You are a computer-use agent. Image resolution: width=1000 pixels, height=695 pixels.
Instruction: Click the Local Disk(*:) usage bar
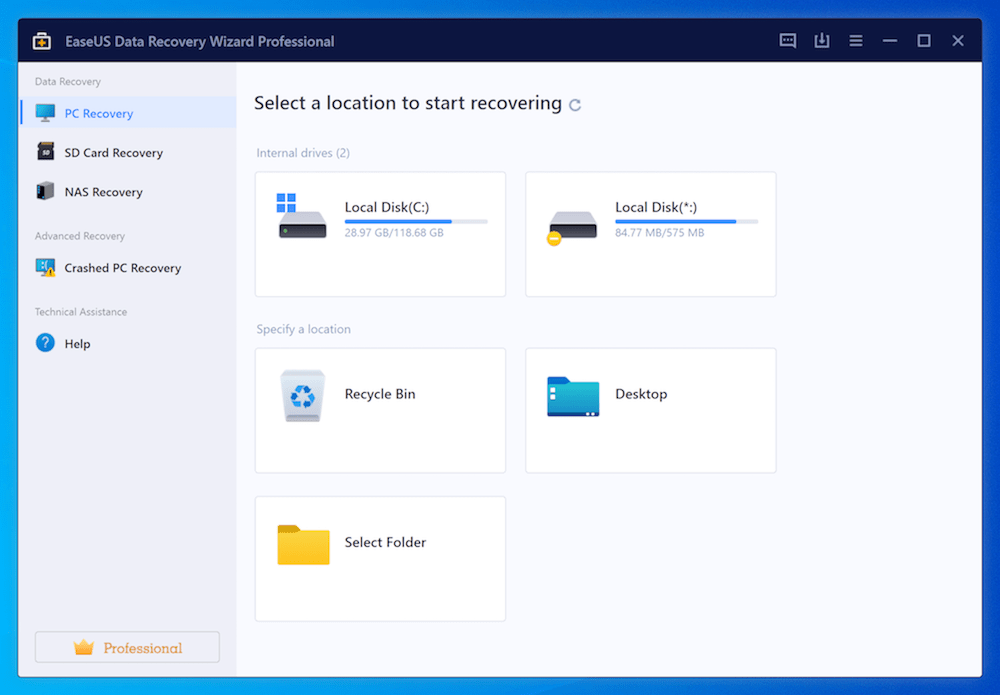[x=686, y=221]
